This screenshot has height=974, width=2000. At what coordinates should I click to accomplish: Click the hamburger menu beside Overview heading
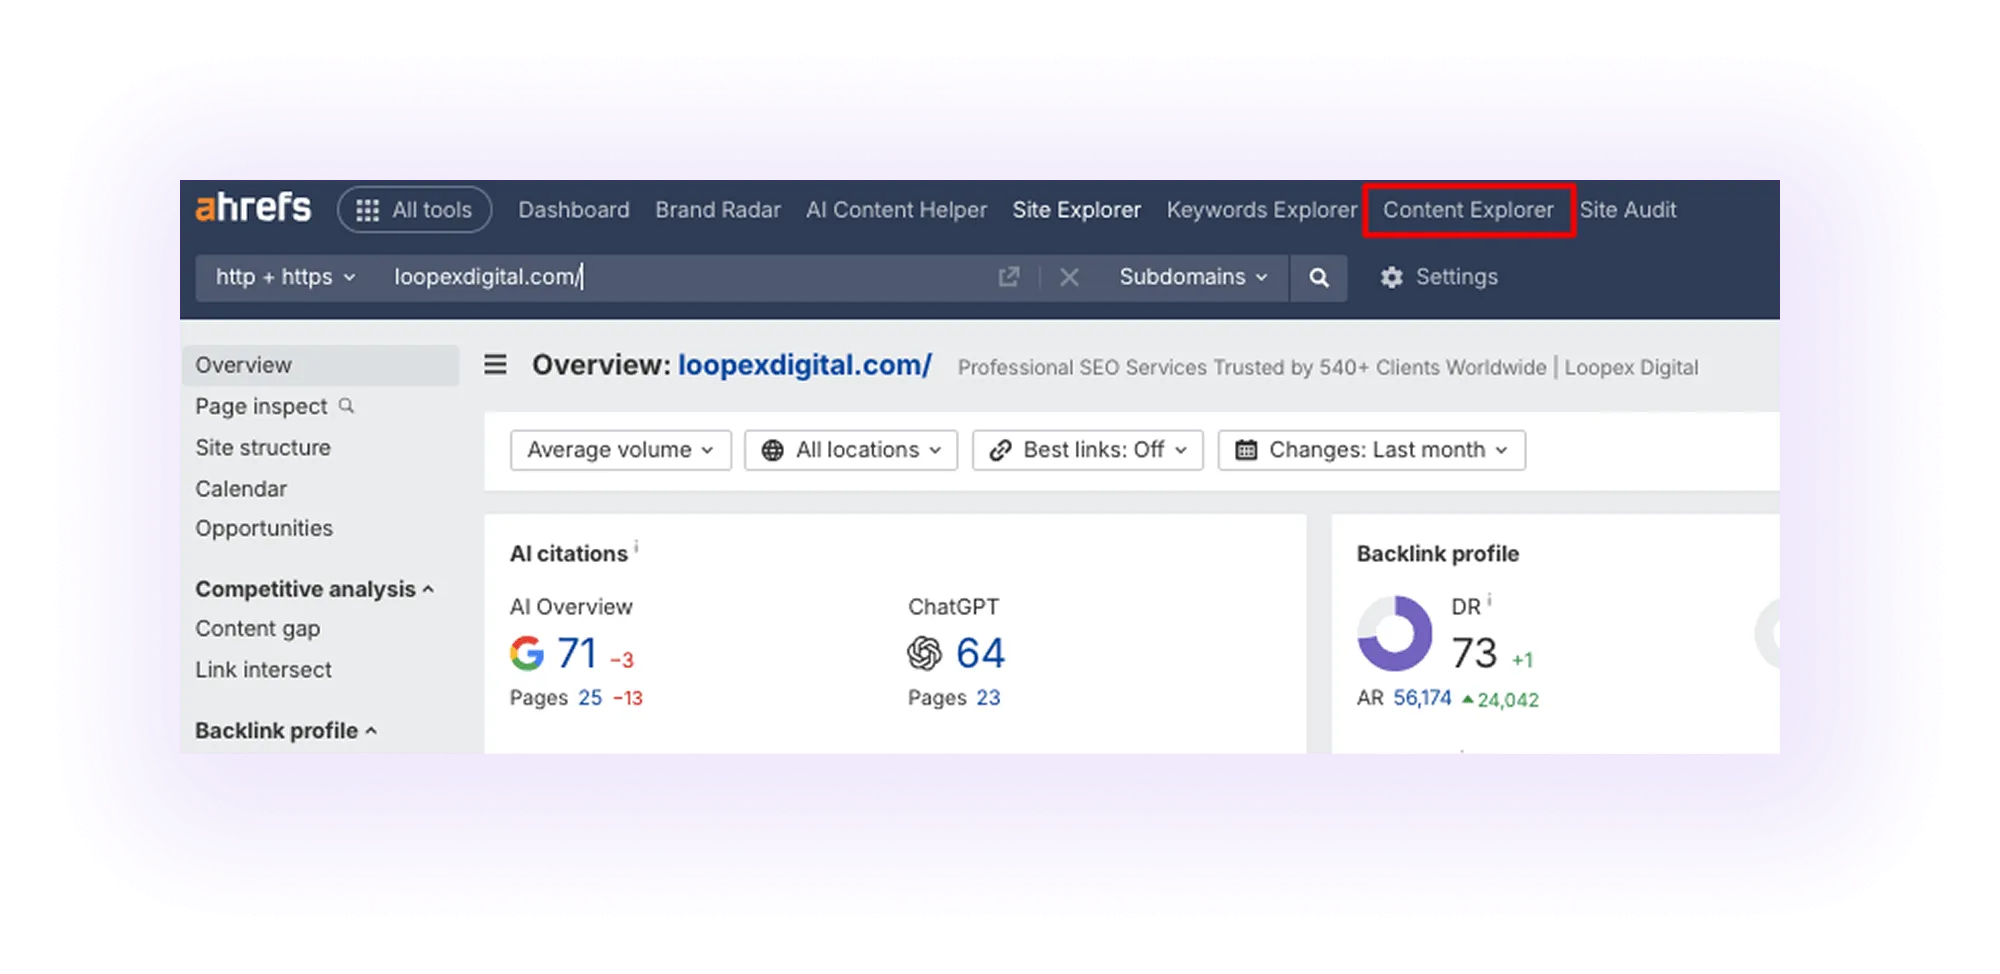(494, 365)
